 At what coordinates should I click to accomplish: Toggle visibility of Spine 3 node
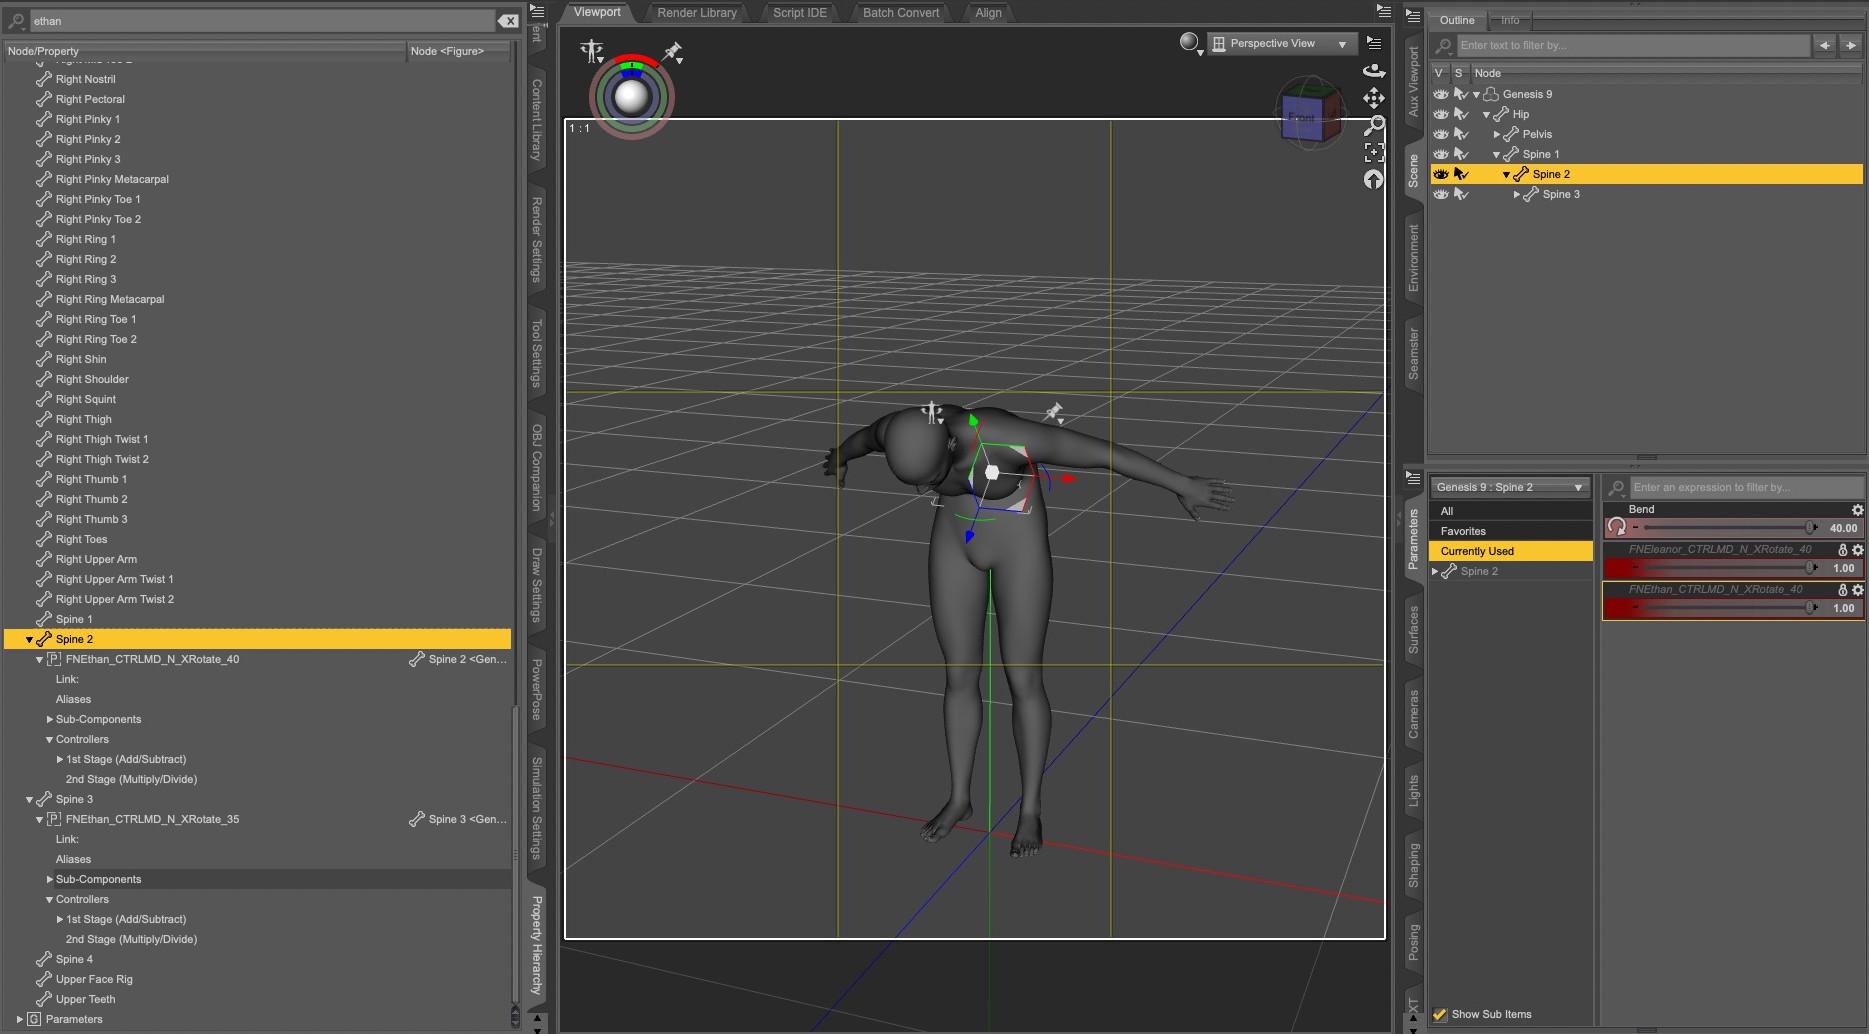(x=1440, y=194)
